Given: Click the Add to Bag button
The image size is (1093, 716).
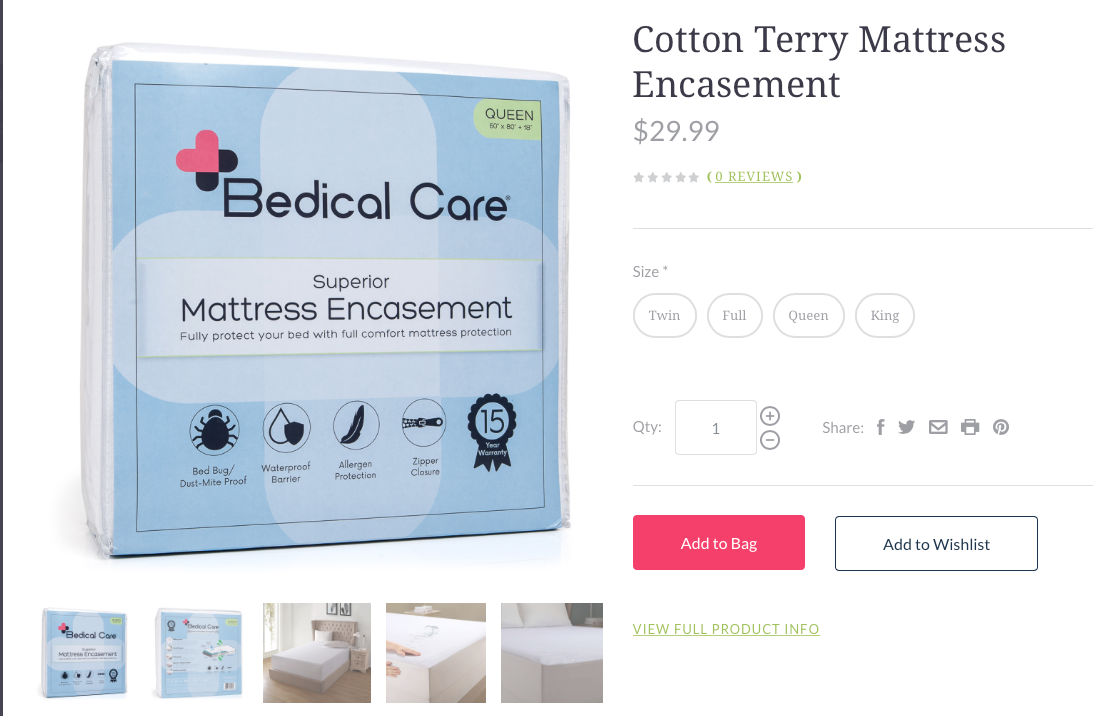Looking at the screenshot, I should click(x=719, y=543).
